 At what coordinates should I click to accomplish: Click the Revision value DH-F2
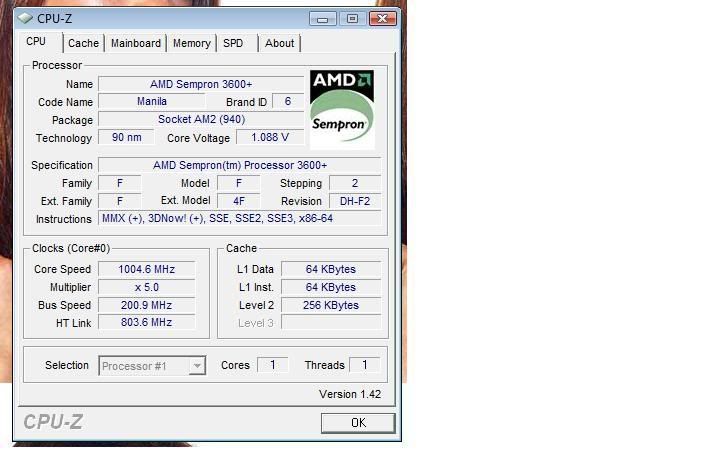(x=355, y=201)
